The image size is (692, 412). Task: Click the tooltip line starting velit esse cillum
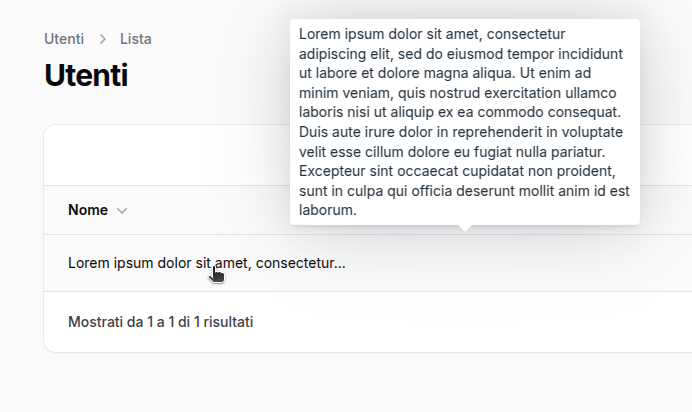(452, 152)
